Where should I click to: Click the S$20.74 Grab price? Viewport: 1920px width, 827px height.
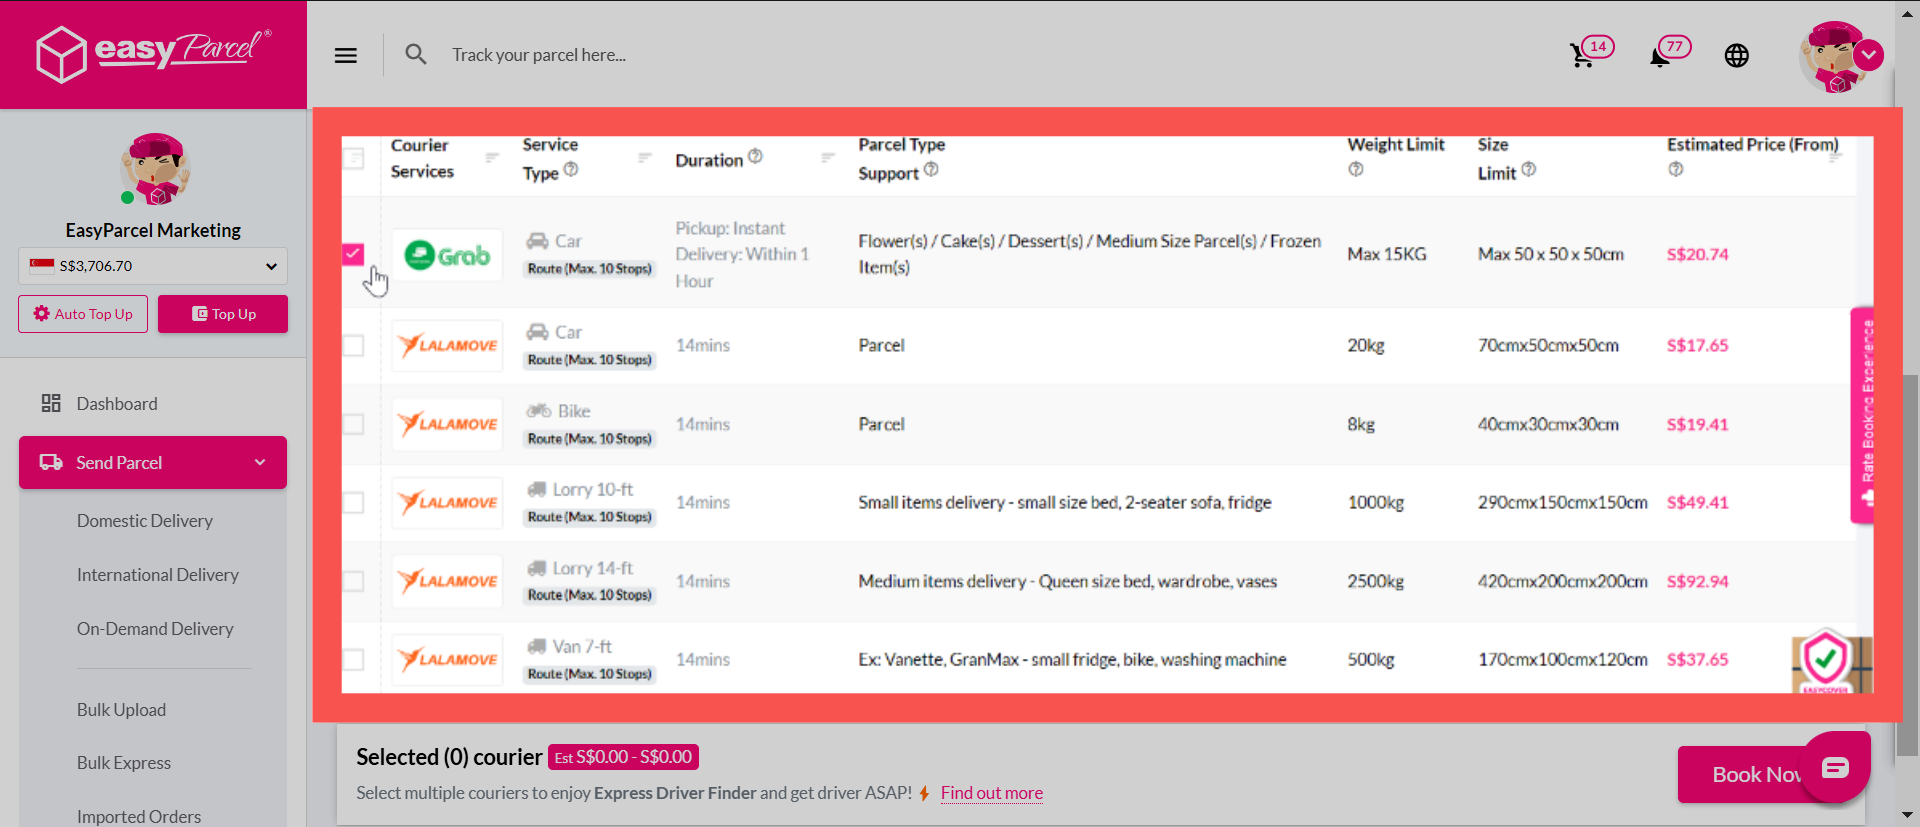click(1697, 254)
